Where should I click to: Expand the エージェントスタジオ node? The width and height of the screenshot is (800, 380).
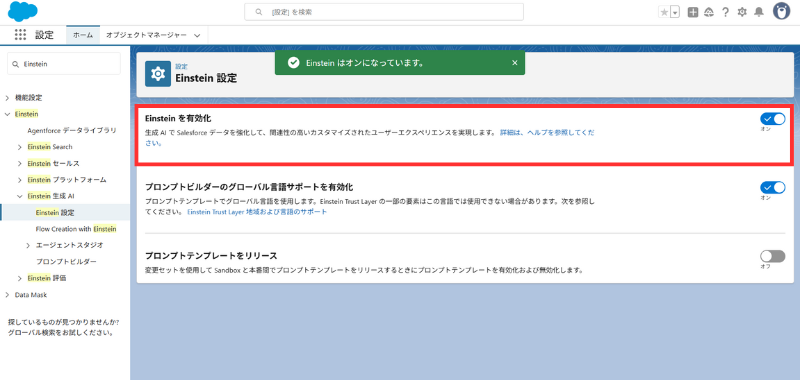(x=28, y=245)
